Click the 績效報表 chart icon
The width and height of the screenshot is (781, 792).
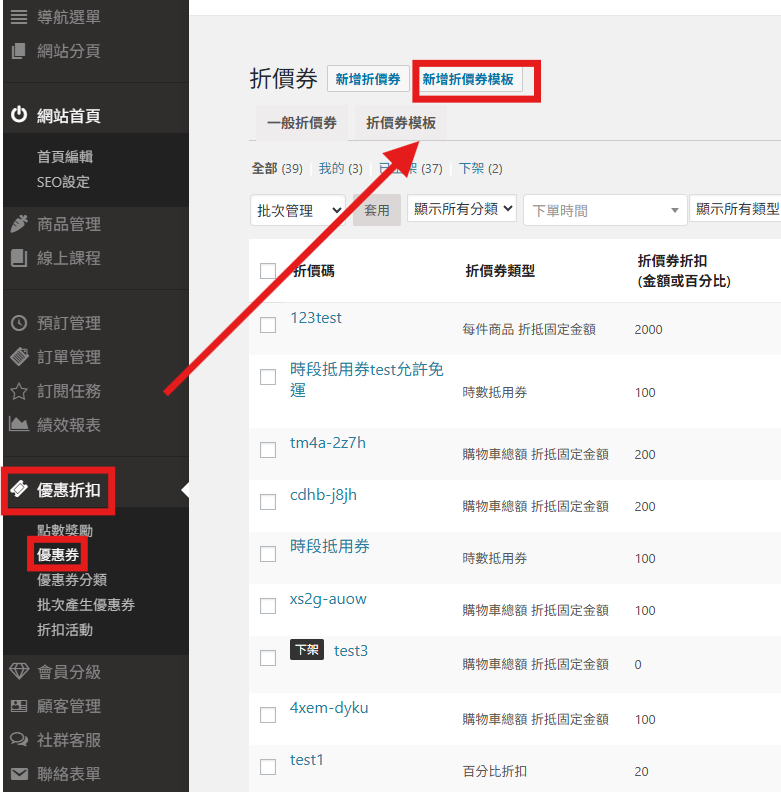tap(18, 424)
